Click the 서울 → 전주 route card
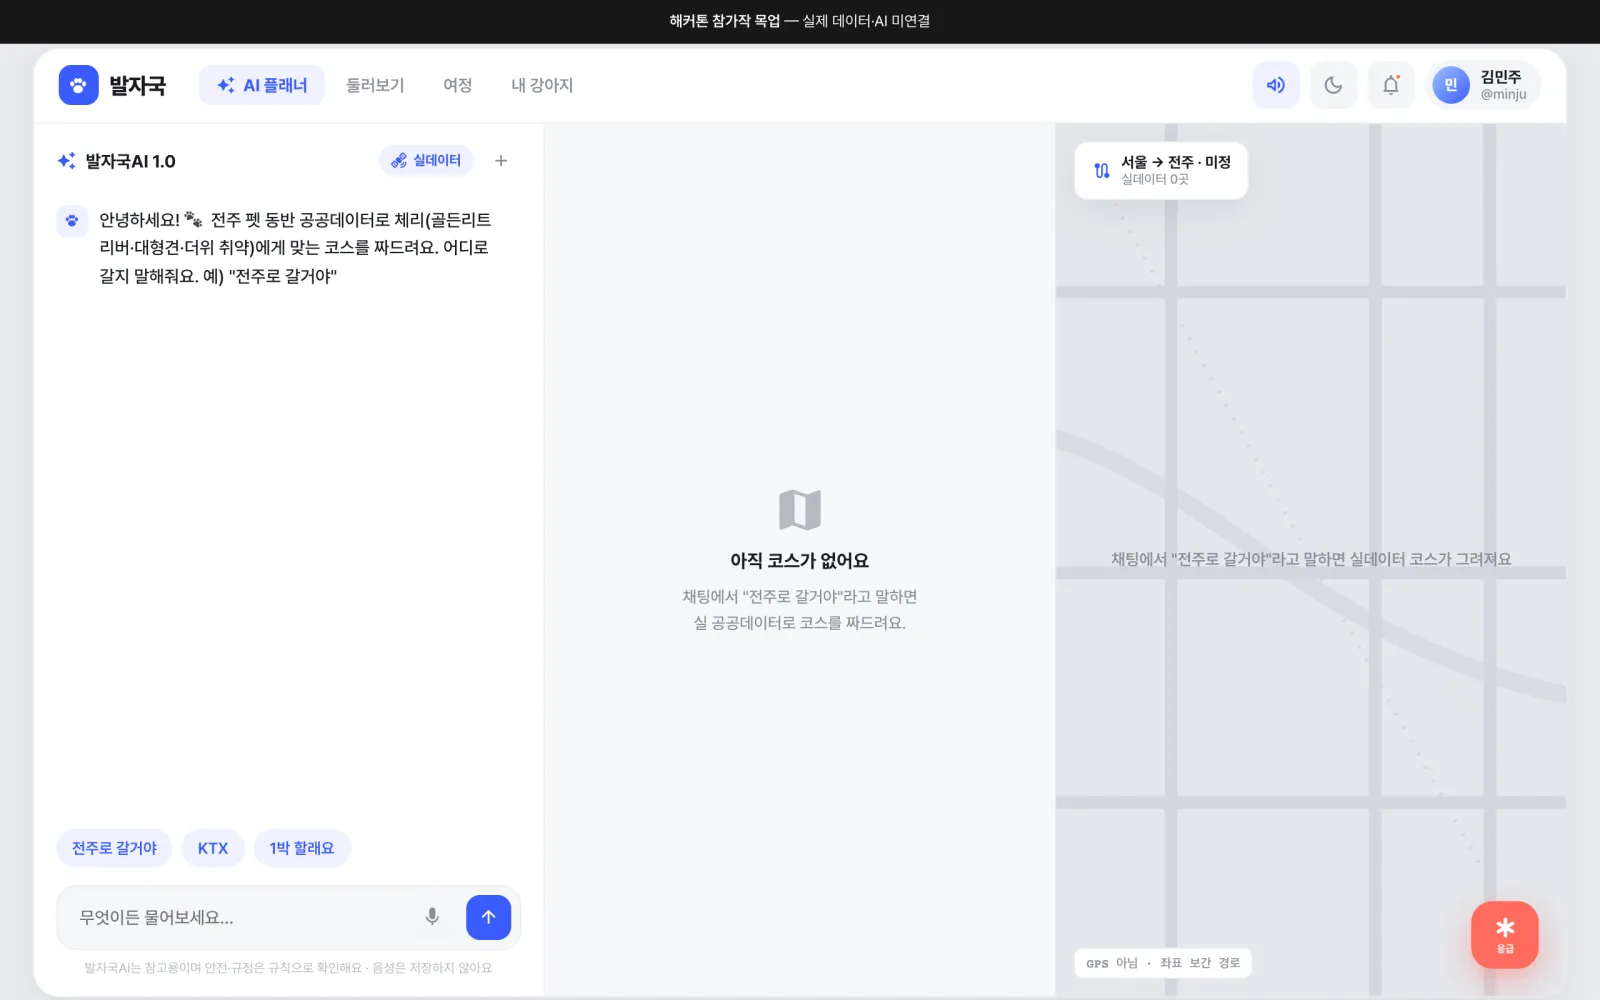Viewport: 1600px width, 1000px height. pos(1161,170)
